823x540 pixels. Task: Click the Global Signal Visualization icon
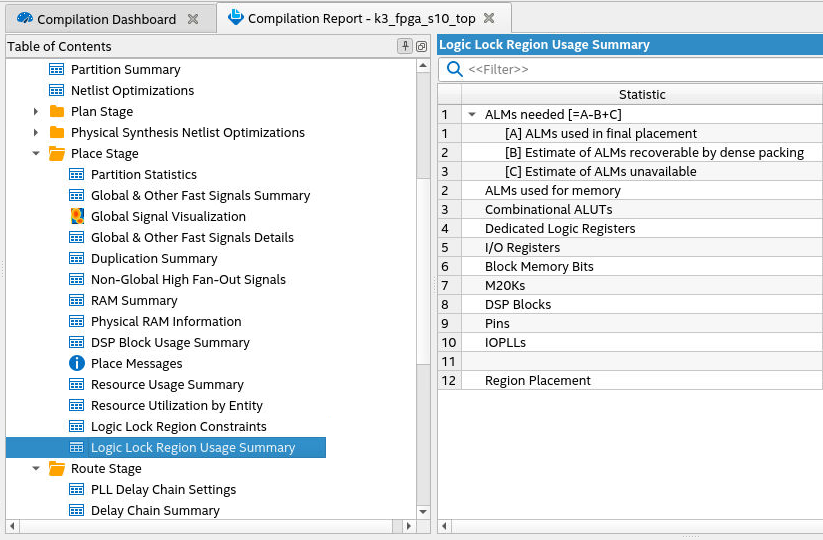click(x=77, y=216)
